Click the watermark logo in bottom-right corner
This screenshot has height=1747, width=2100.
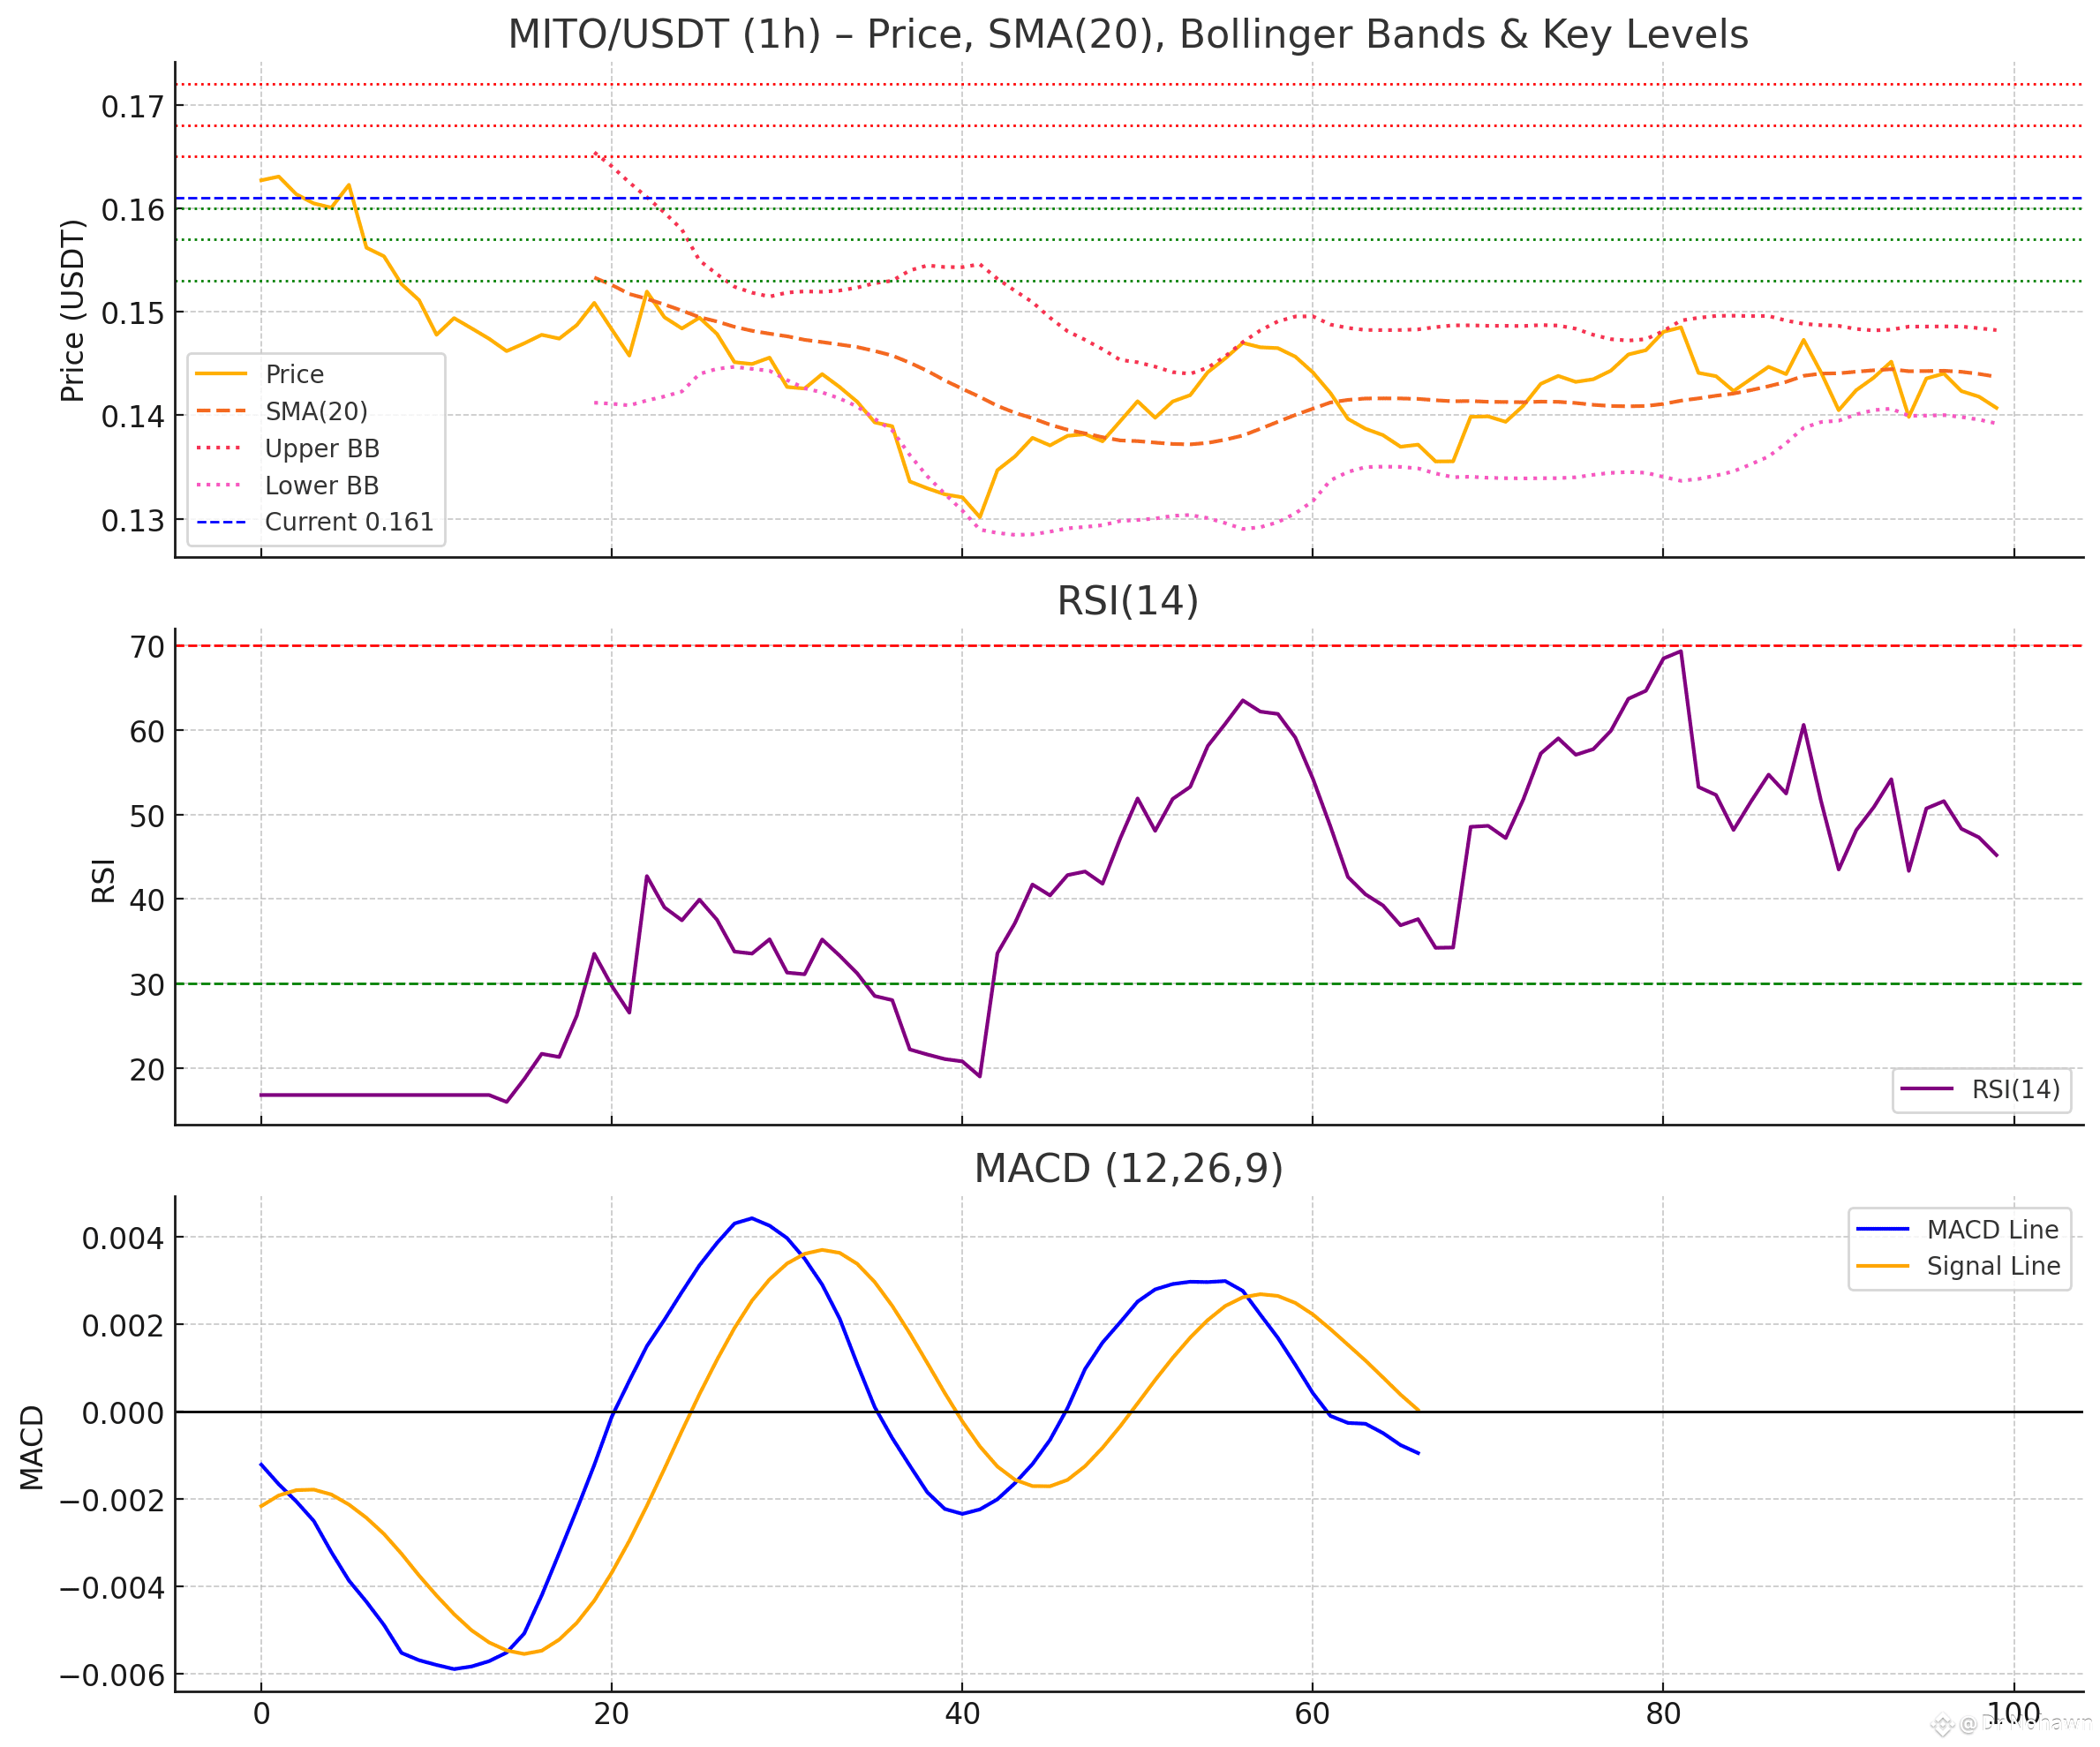[1942, 1724]
